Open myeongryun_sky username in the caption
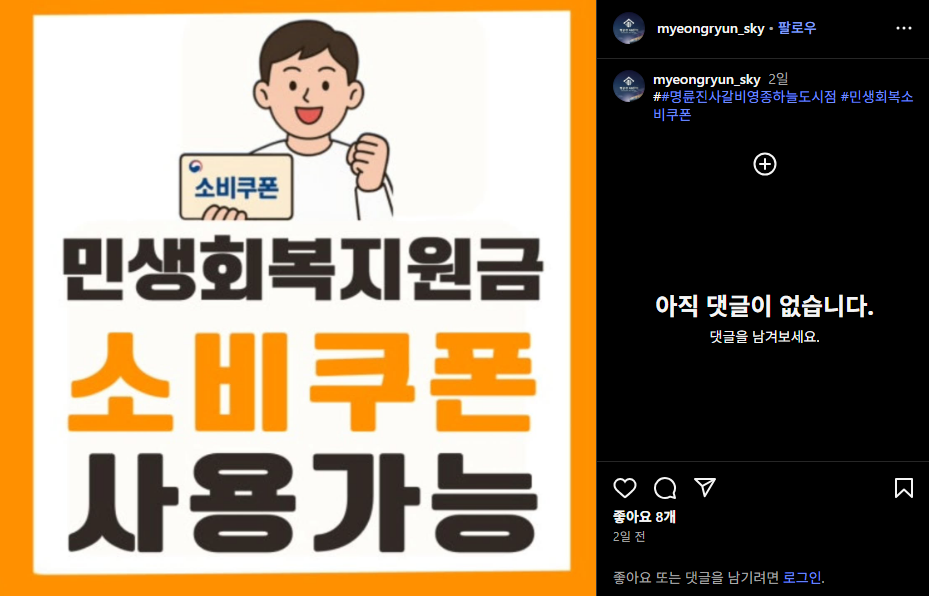The height and width of the screenshot is (596, 929). pos(706,79)
